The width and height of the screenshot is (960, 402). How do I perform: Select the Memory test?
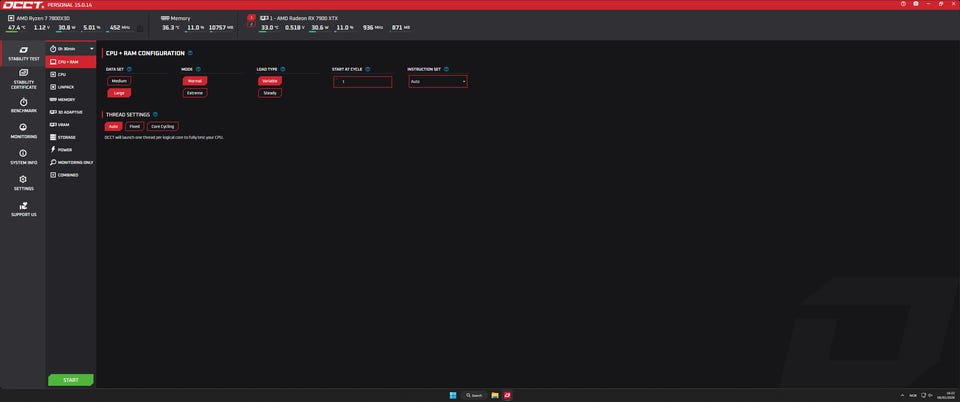pyautogui.click(x=71, y=99)
